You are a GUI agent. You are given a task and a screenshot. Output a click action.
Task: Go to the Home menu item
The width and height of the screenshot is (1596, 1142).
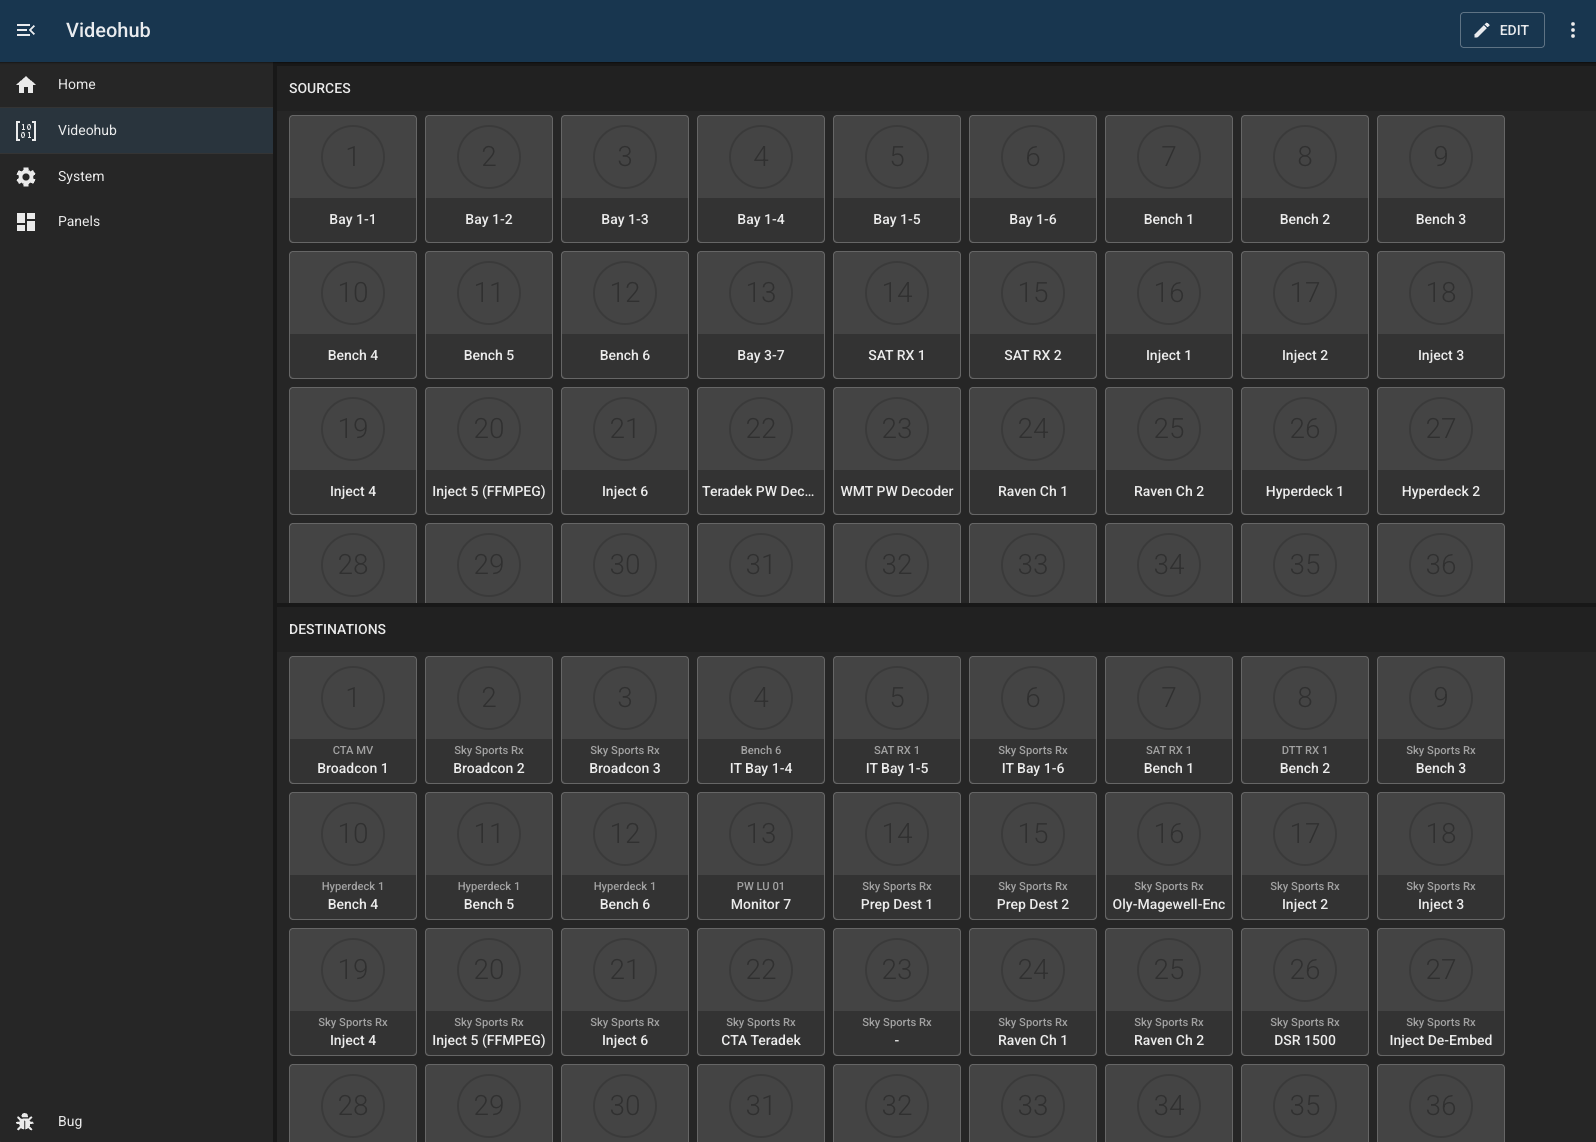(77, 85)
